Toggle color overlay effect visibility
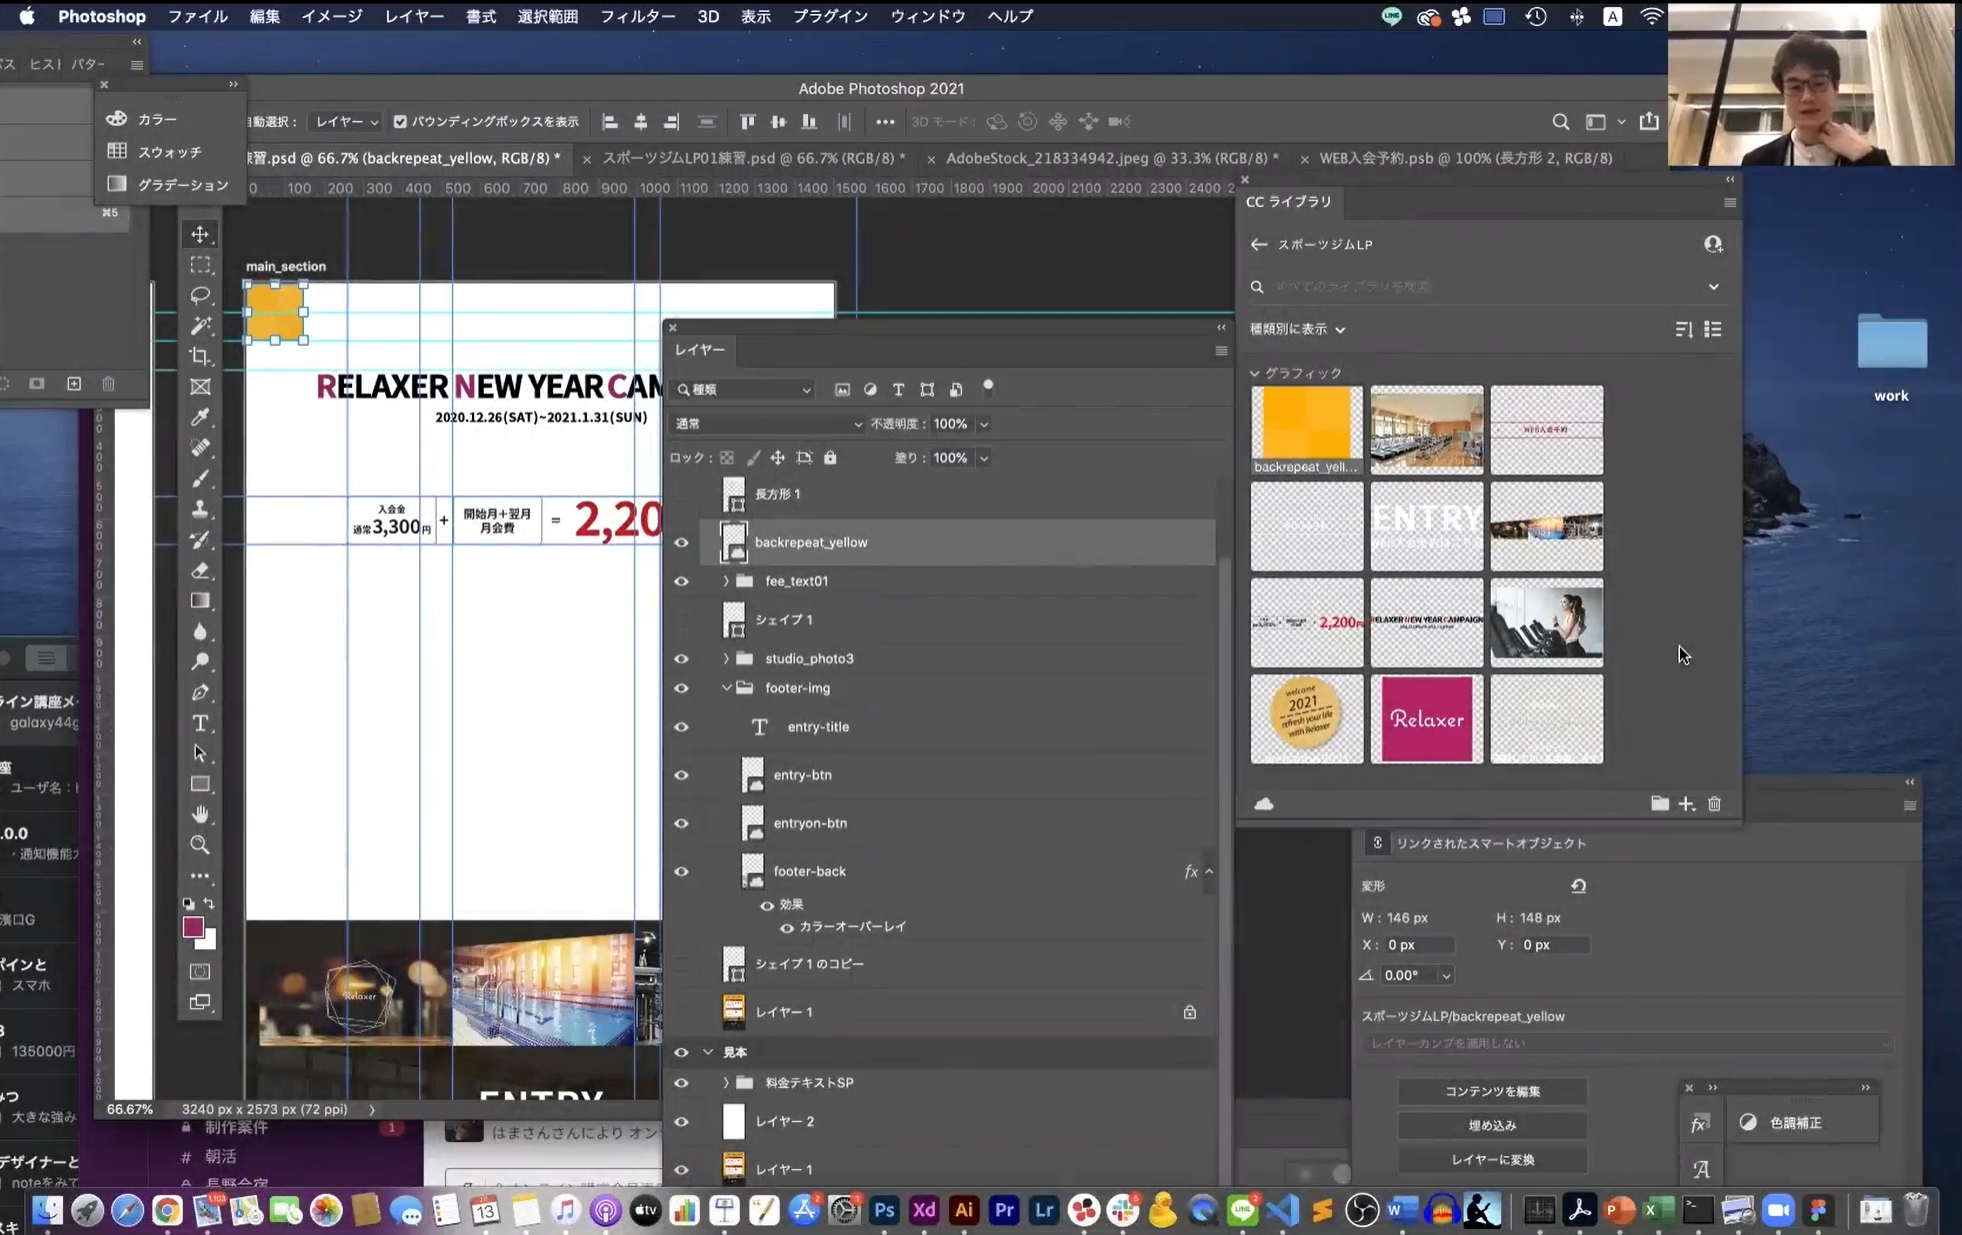The width and height of the screenshot is (1962, 1235). [787, 928]
